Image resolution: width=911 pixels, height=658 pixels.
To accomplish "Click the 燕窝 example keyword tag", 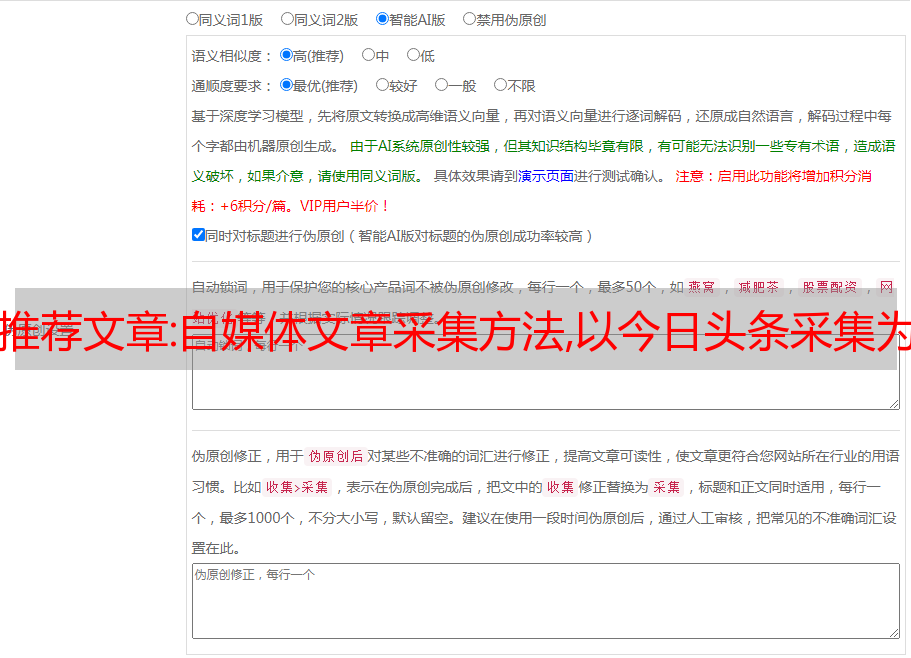I will [x=701, y=287].
